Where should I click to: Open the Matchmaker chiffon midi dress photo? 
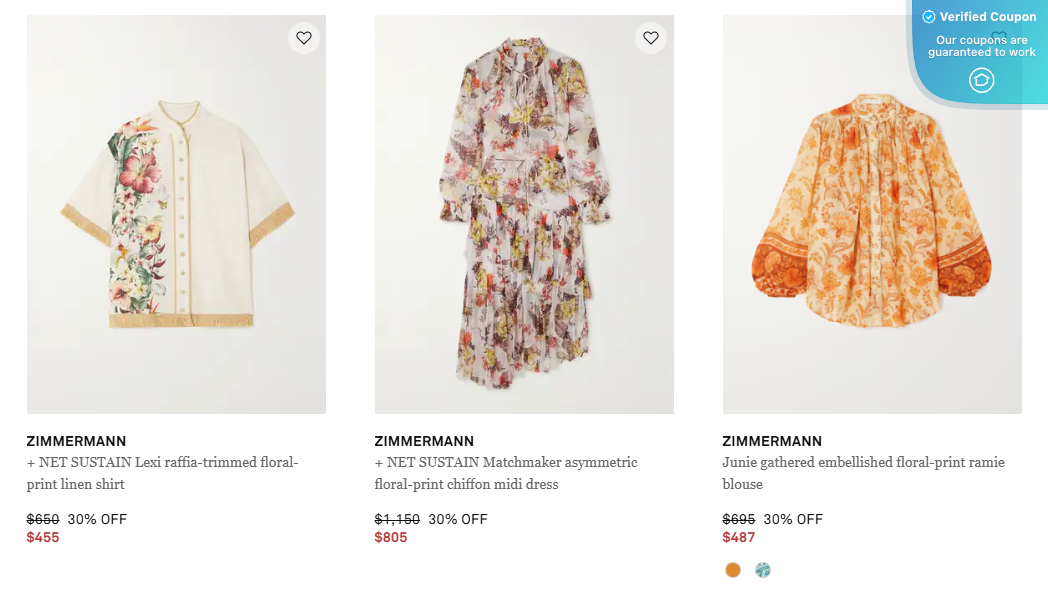[x=523, y=214]
